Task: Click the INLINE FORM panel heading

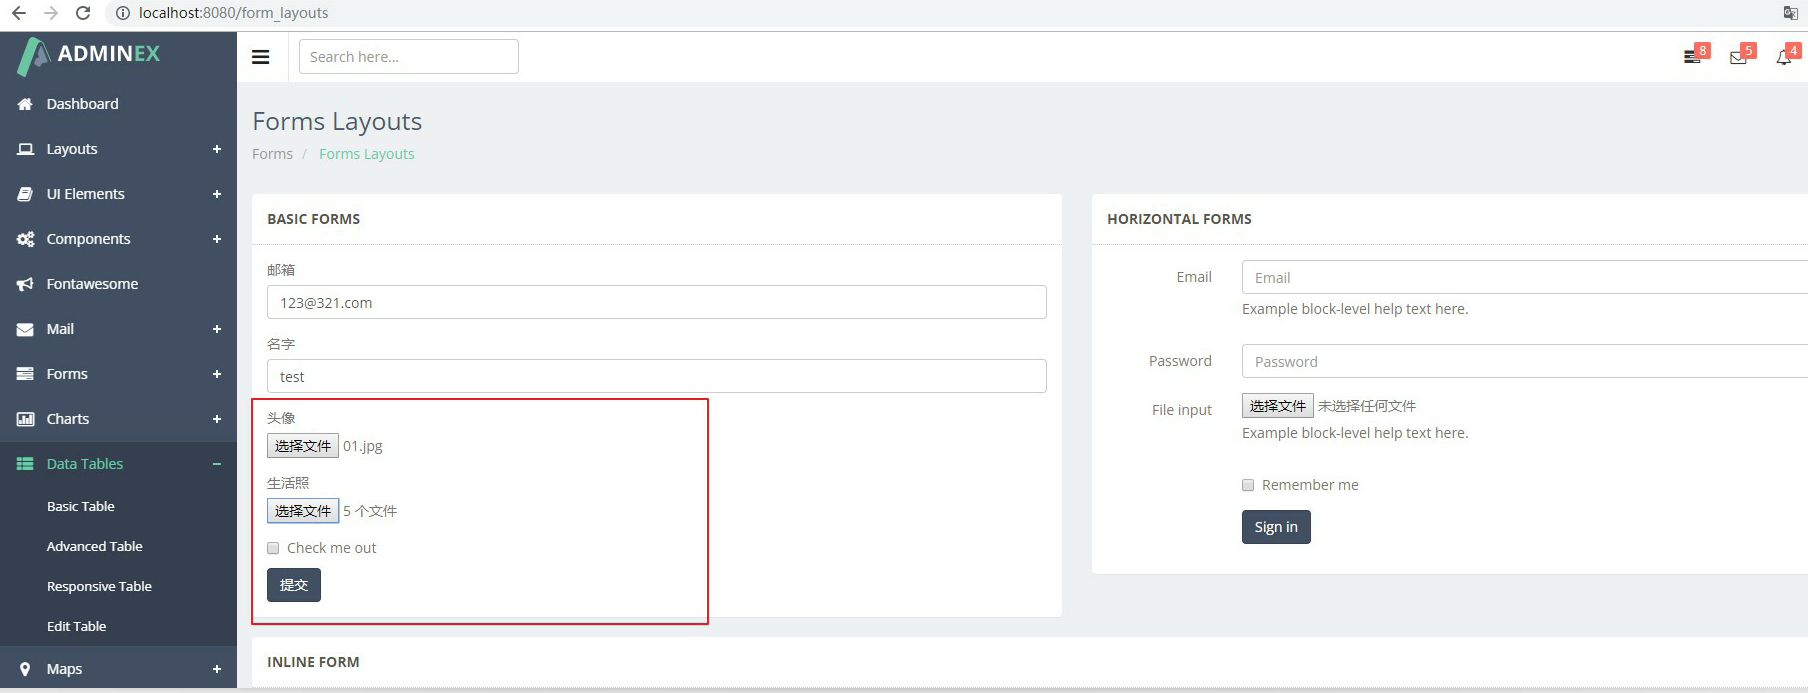Action: [313, 662]
